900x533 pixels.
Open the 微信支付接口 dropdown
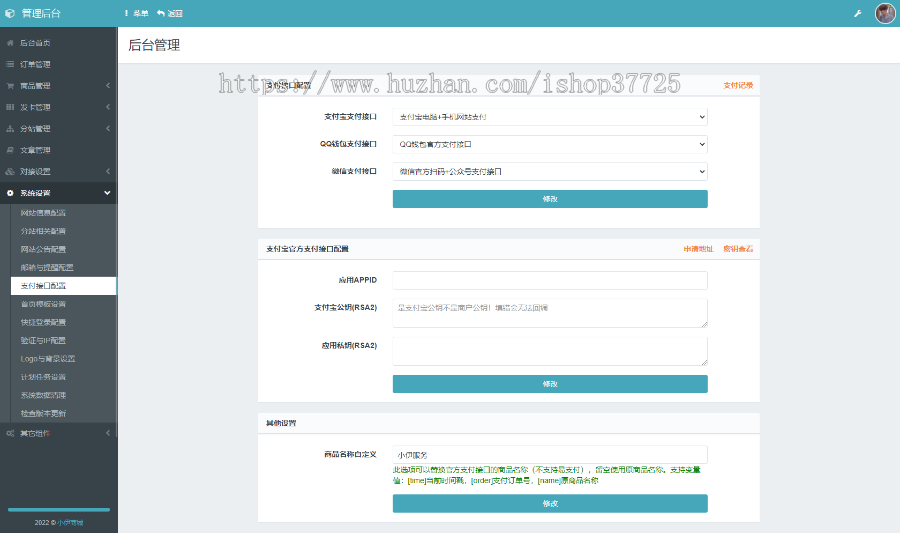(x=549, y=171)
